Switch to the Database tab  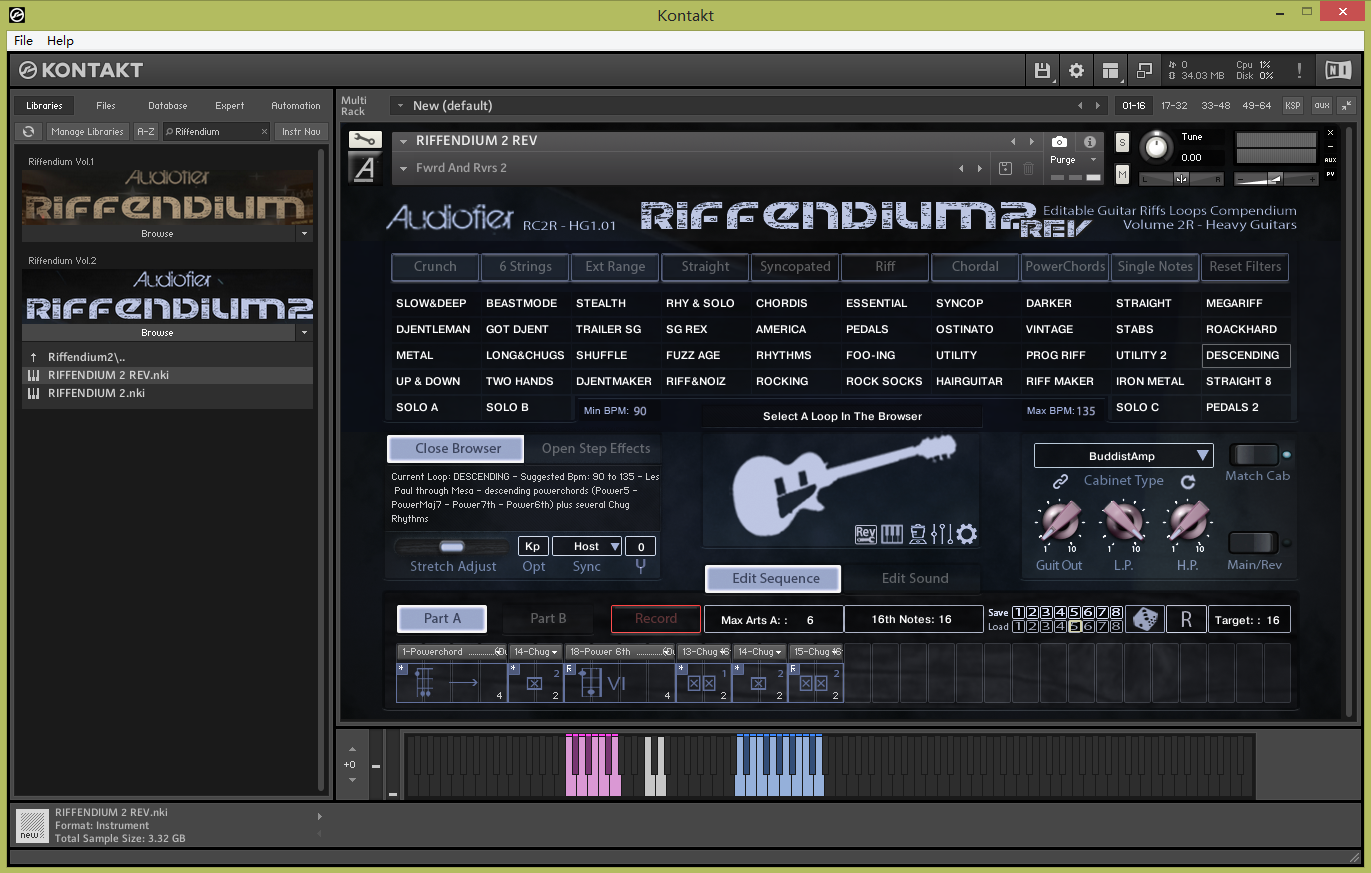tap(168, 105)
